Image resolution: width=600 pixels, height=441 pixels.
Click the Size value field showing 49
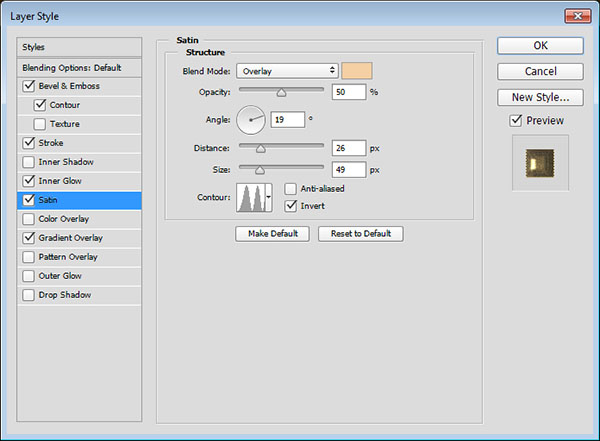[x=349, y=170]
